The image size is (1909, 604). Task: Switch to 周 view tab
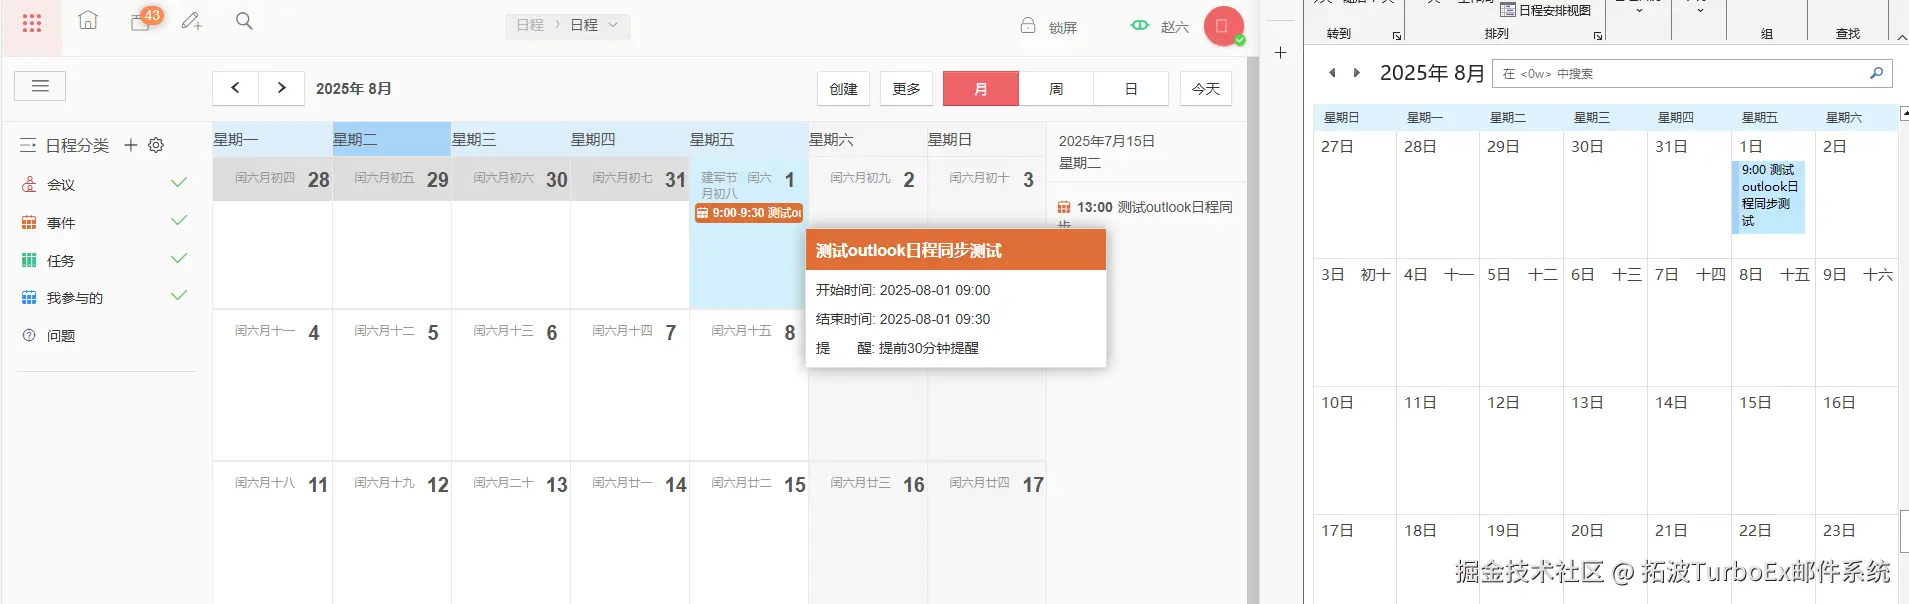[x=1056, y=88]
